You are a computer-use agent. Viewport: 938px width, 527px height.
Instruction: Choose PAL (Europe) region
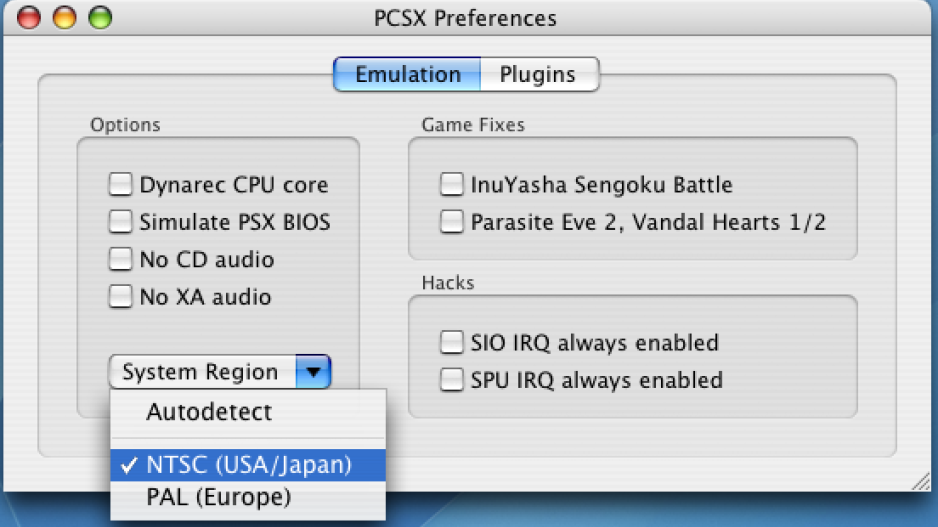click(248, 497)
